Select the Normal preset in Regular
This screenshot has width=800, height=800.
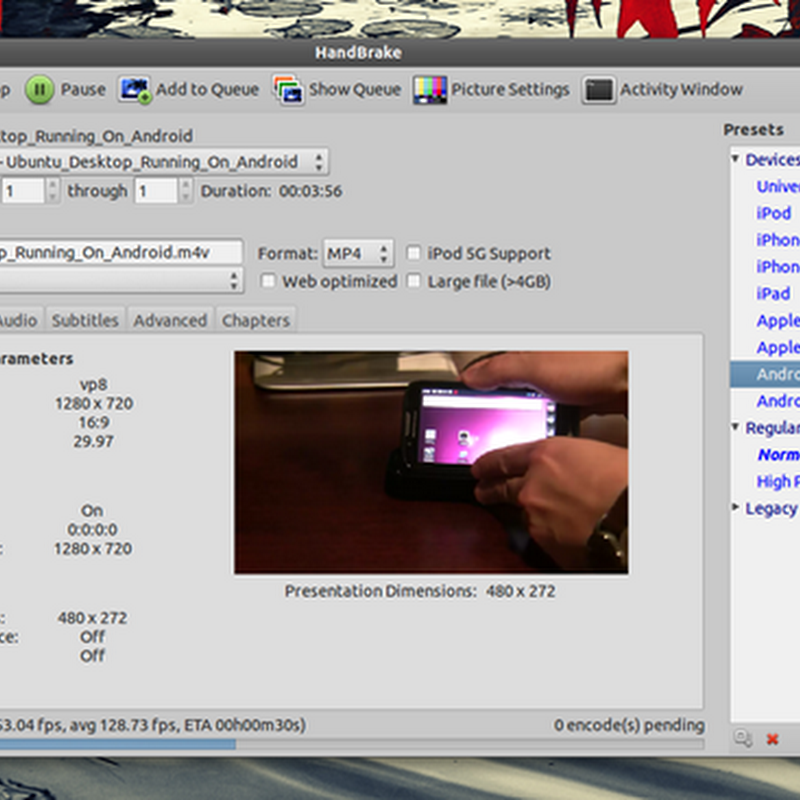coord(779,455)
